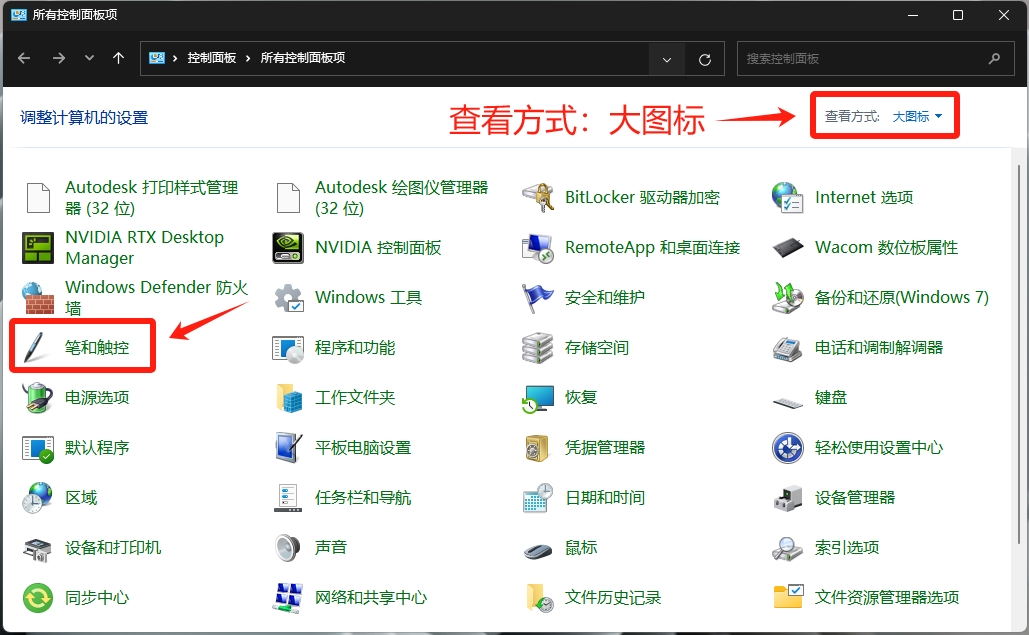Expand the chevron after the address bar icon
This screenshot has height=635, width=1029.
coord(175,58)
